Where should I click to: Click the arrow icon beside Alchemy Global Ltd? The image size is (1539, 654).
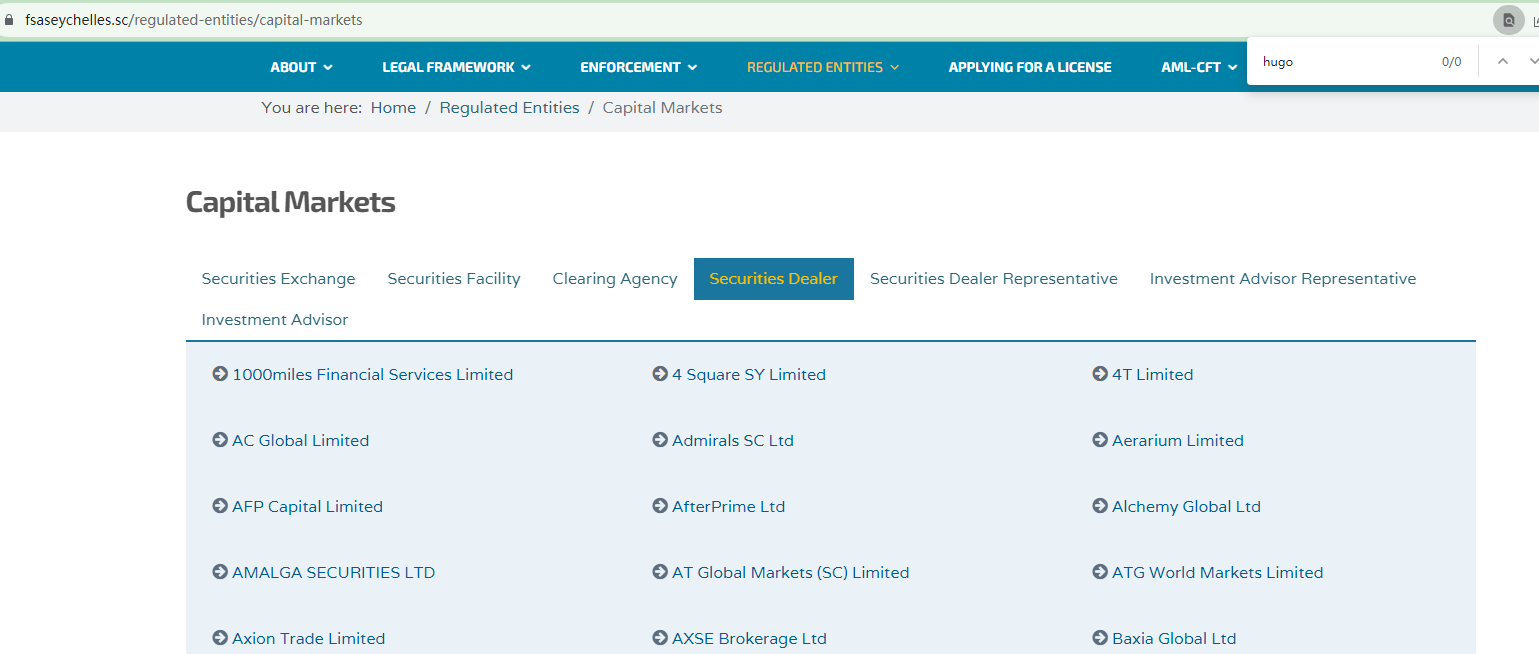tap(1100, 506)
